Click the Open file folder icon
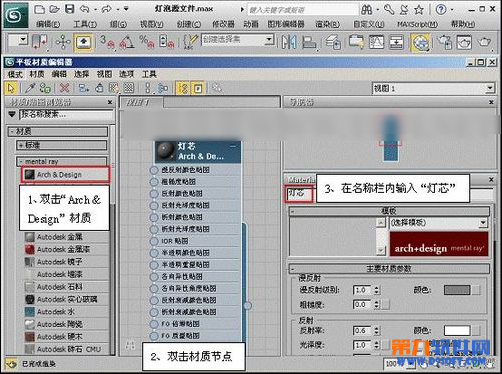Screen dimensions: 502x374 (x=54, y=9)
